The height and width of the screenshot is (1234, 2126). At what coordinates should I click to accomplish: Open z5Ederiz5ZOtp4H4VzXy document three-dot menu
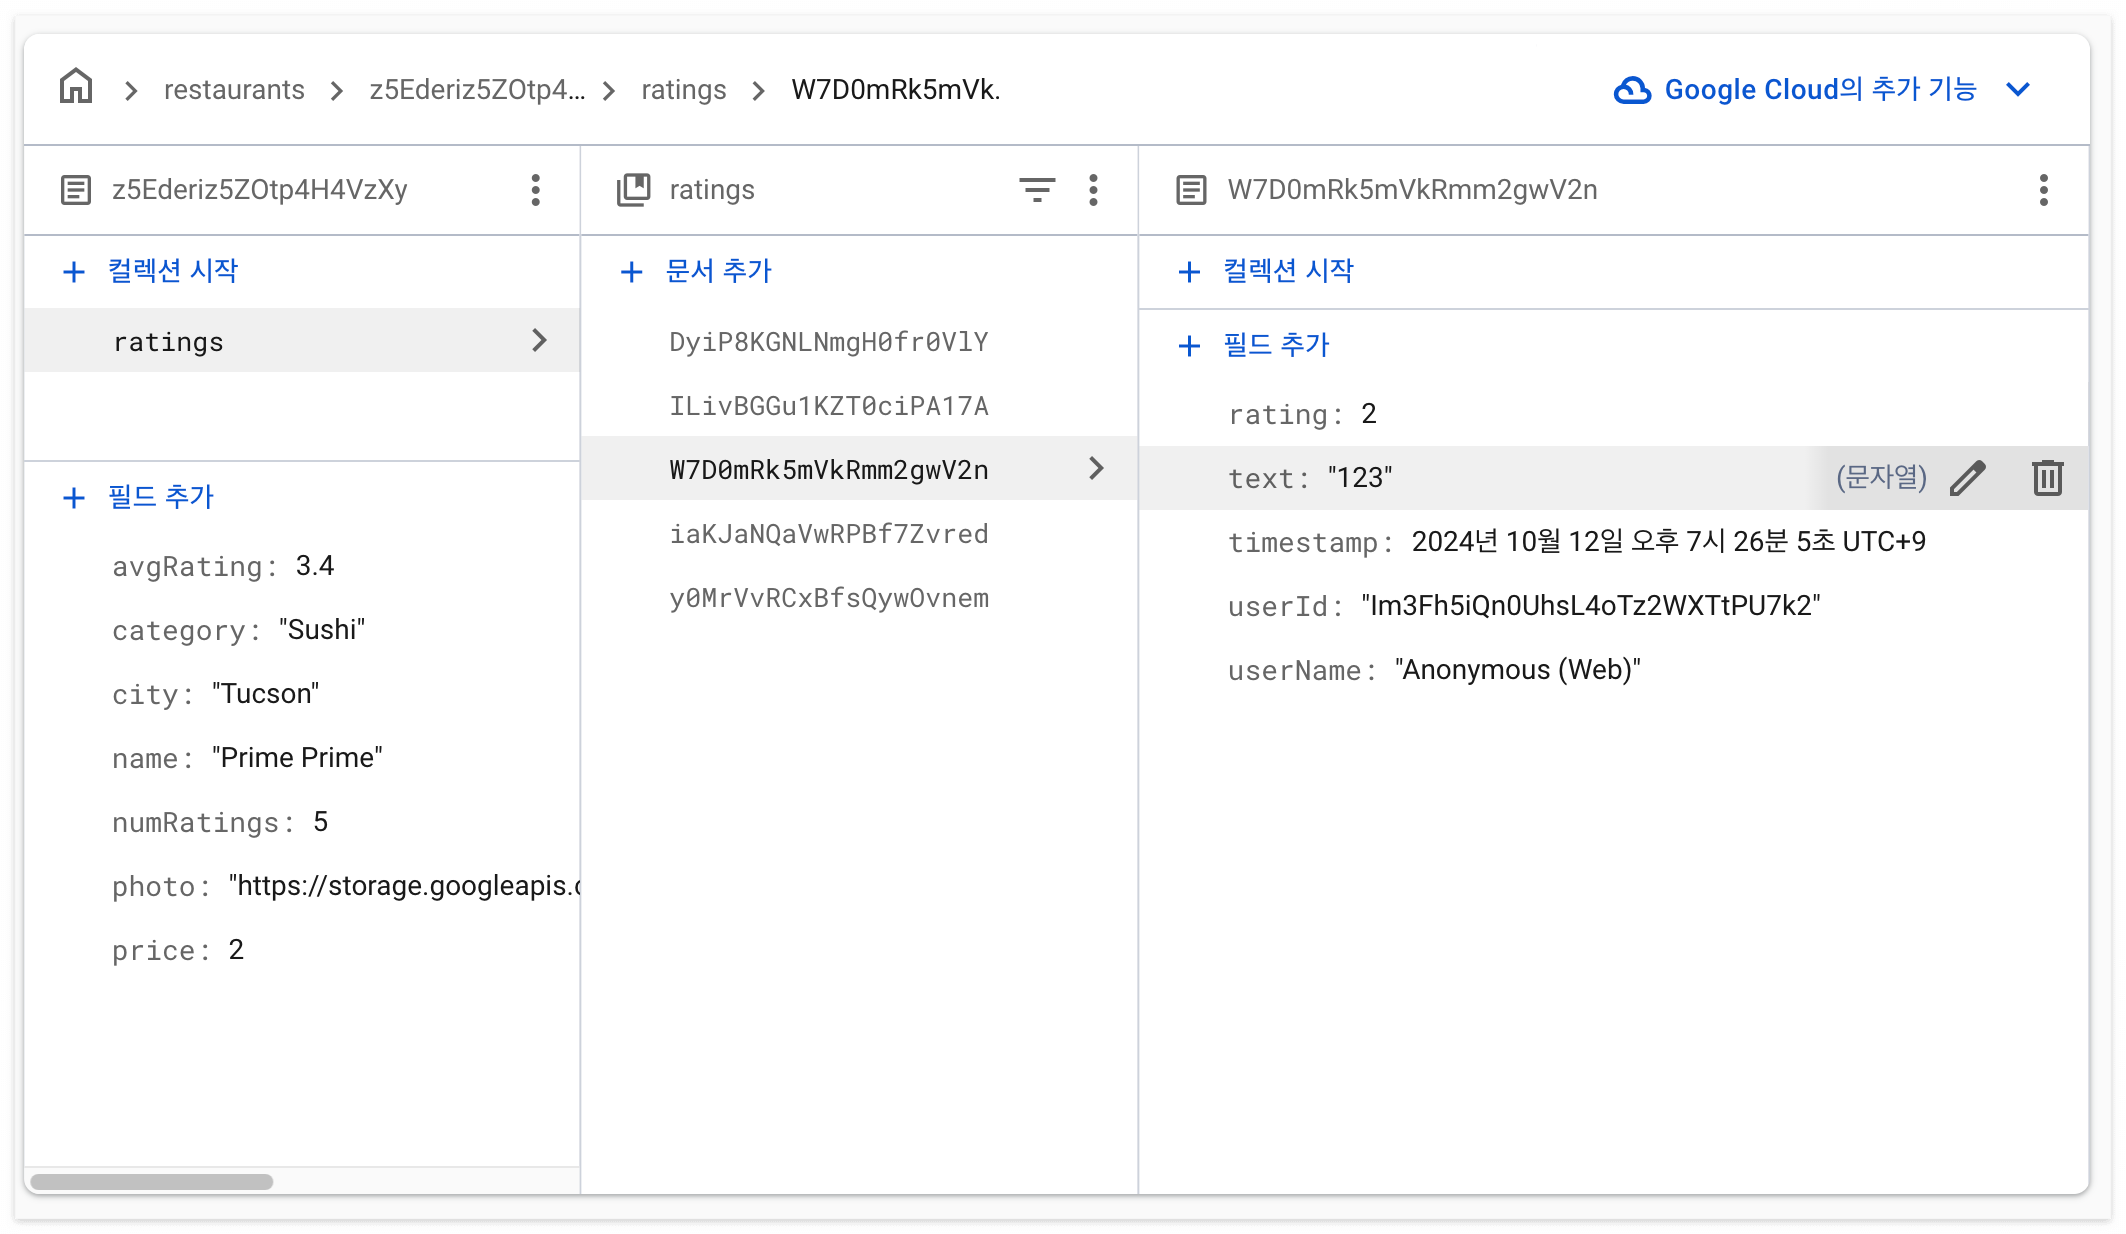click(536, 189)
